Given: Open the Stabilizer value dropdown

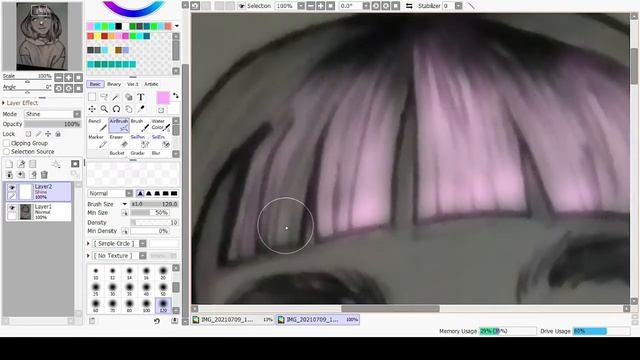Looking at the screenshot, I should pos(458,6).
